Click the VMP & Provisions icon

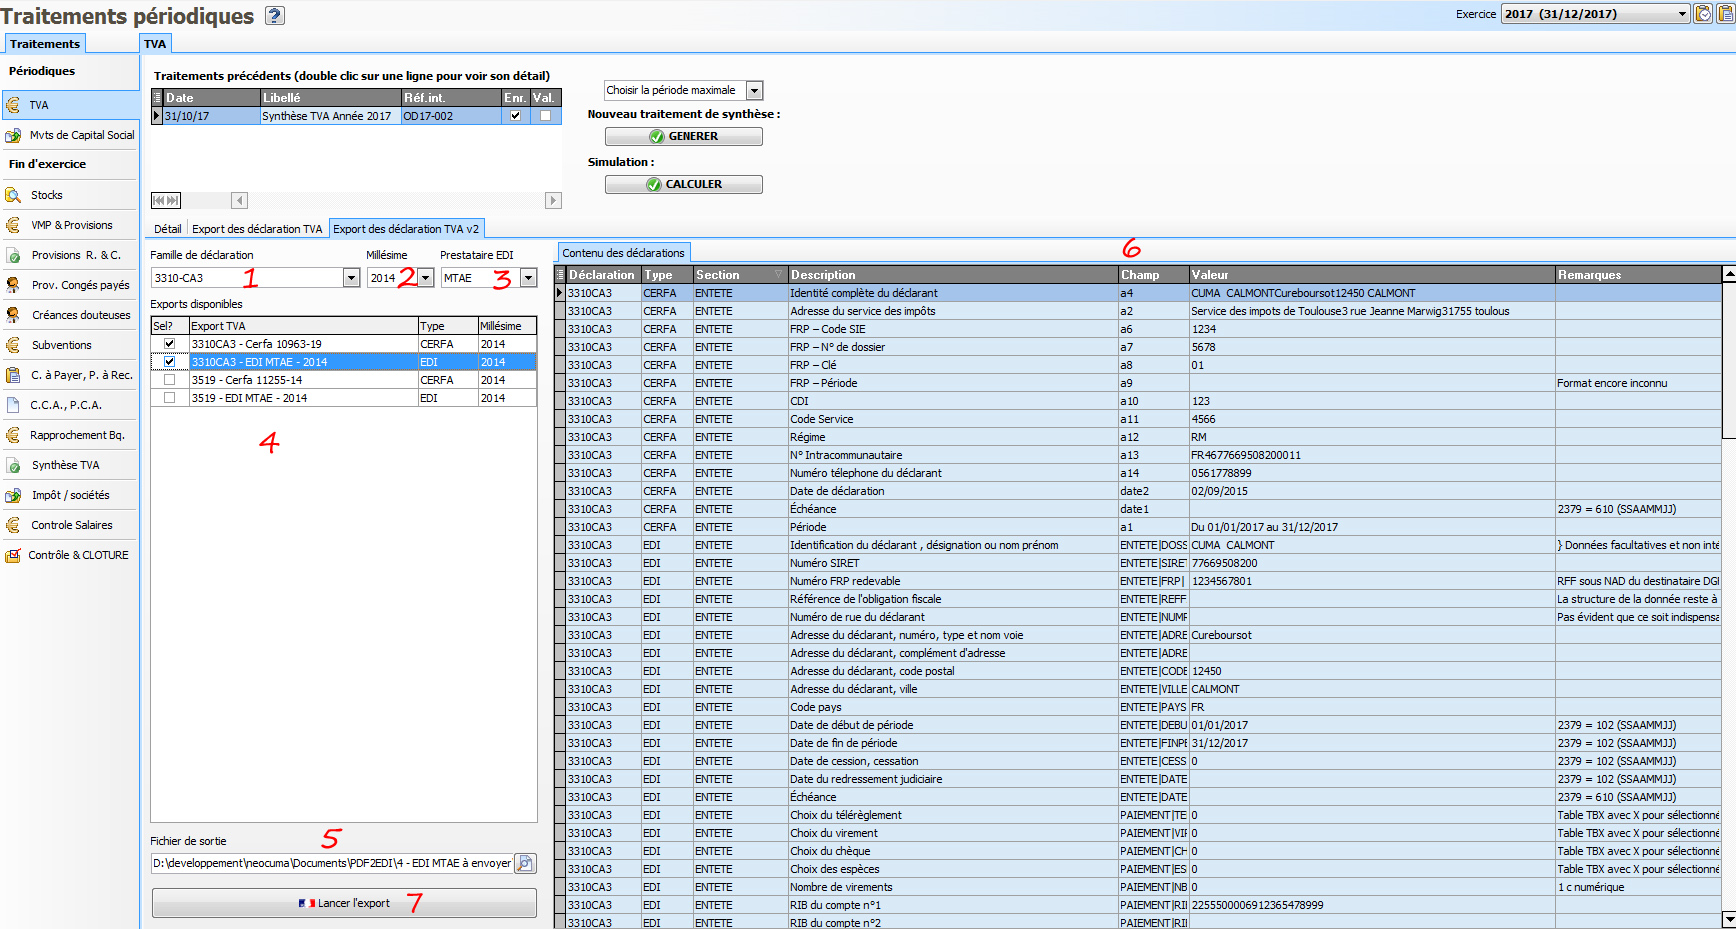(13, 225)
